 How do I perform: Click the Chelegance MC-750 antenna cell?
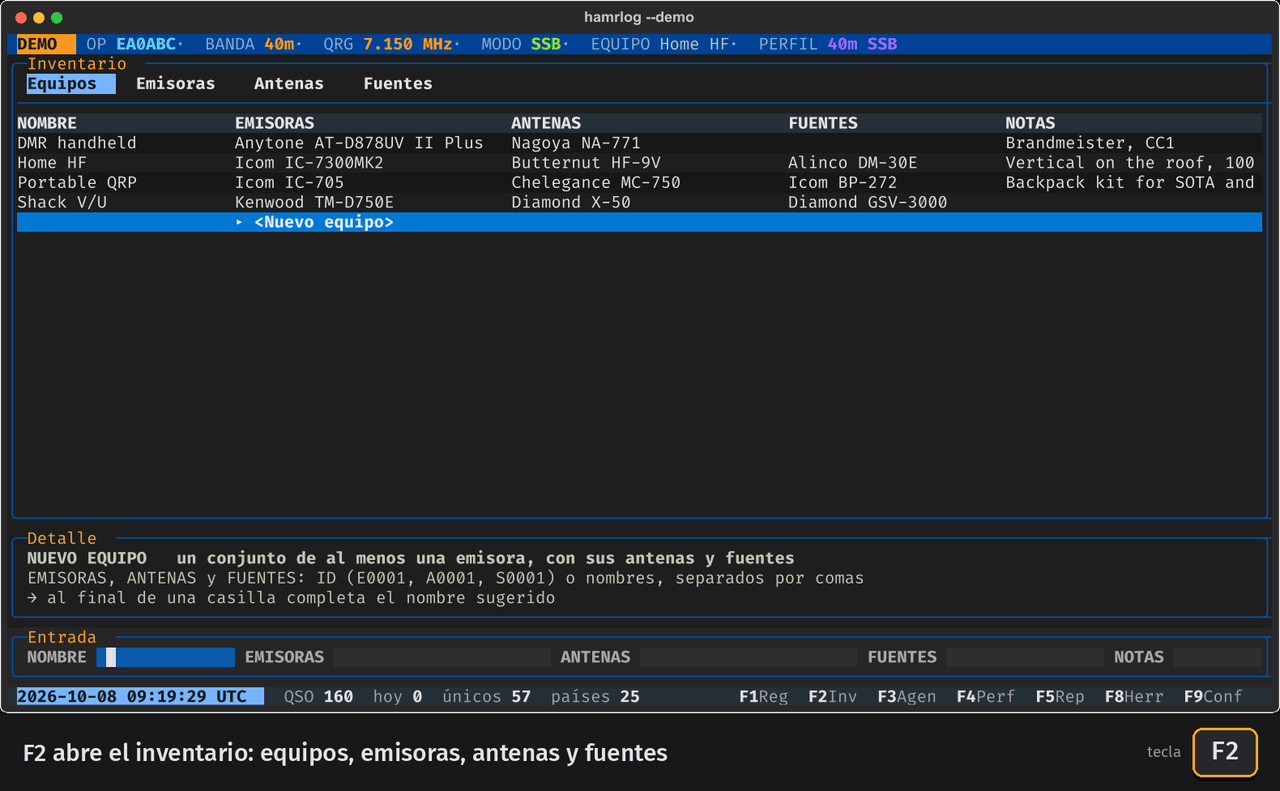pyautogui.click(x=596, y=183)
